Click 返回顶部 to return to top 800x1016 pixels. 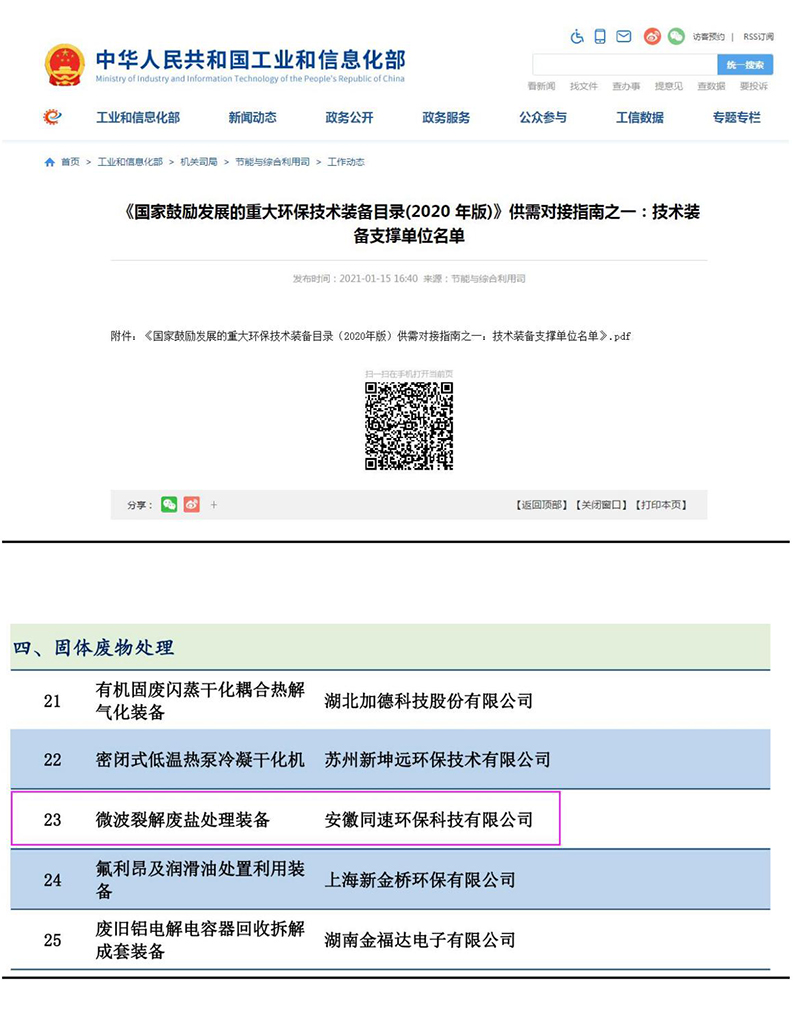click(542, 505)
